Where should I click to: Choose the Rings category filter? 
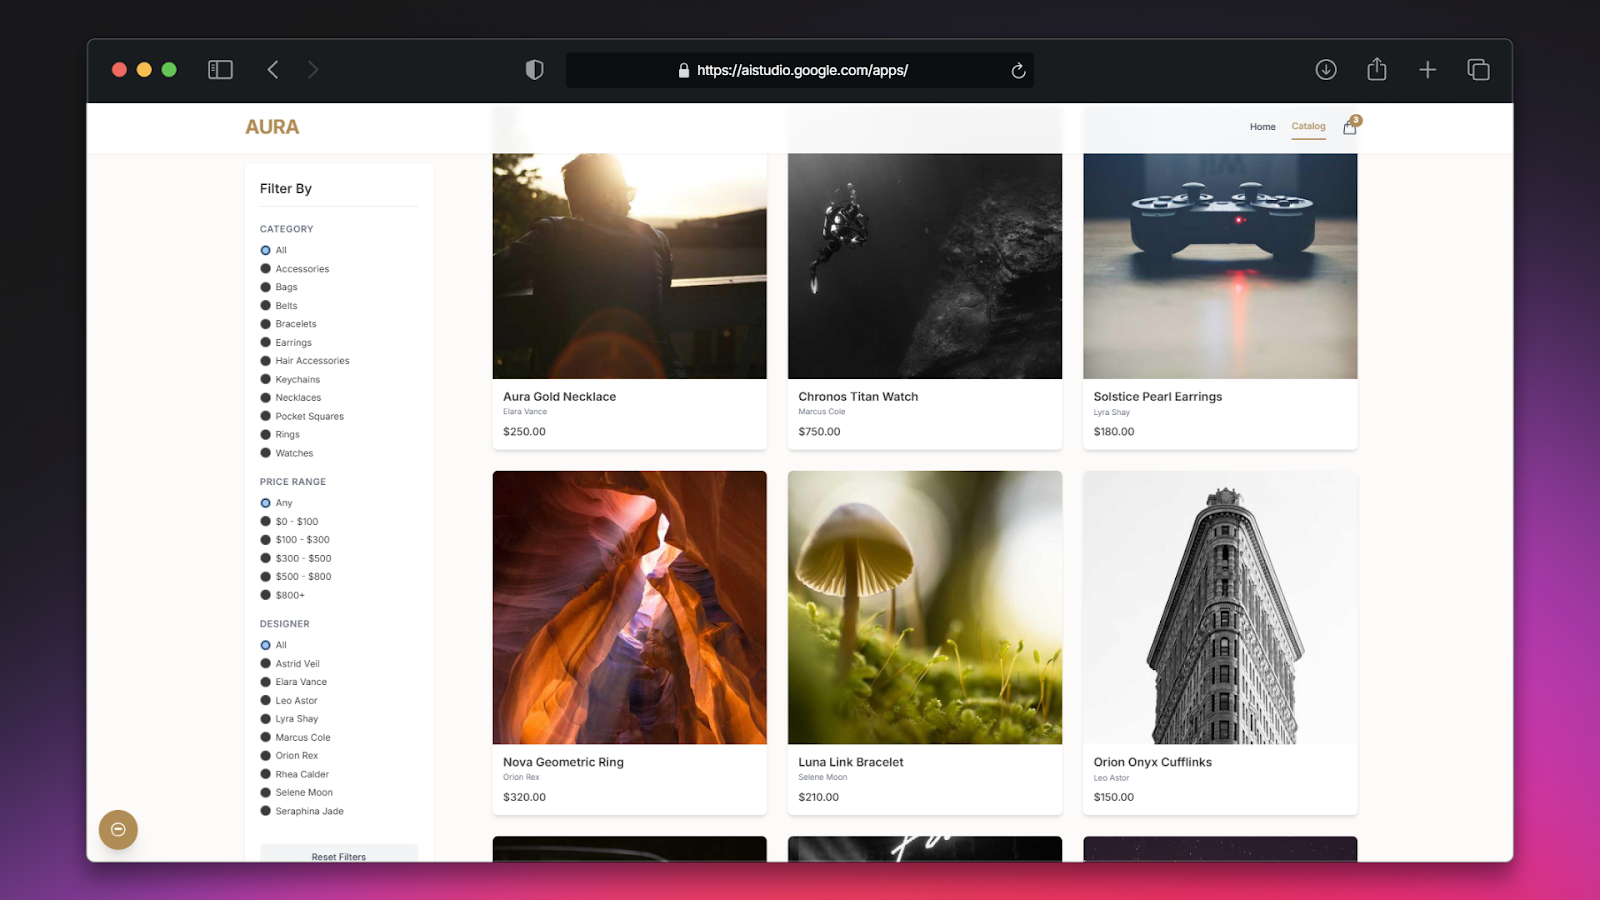point(266,435)
